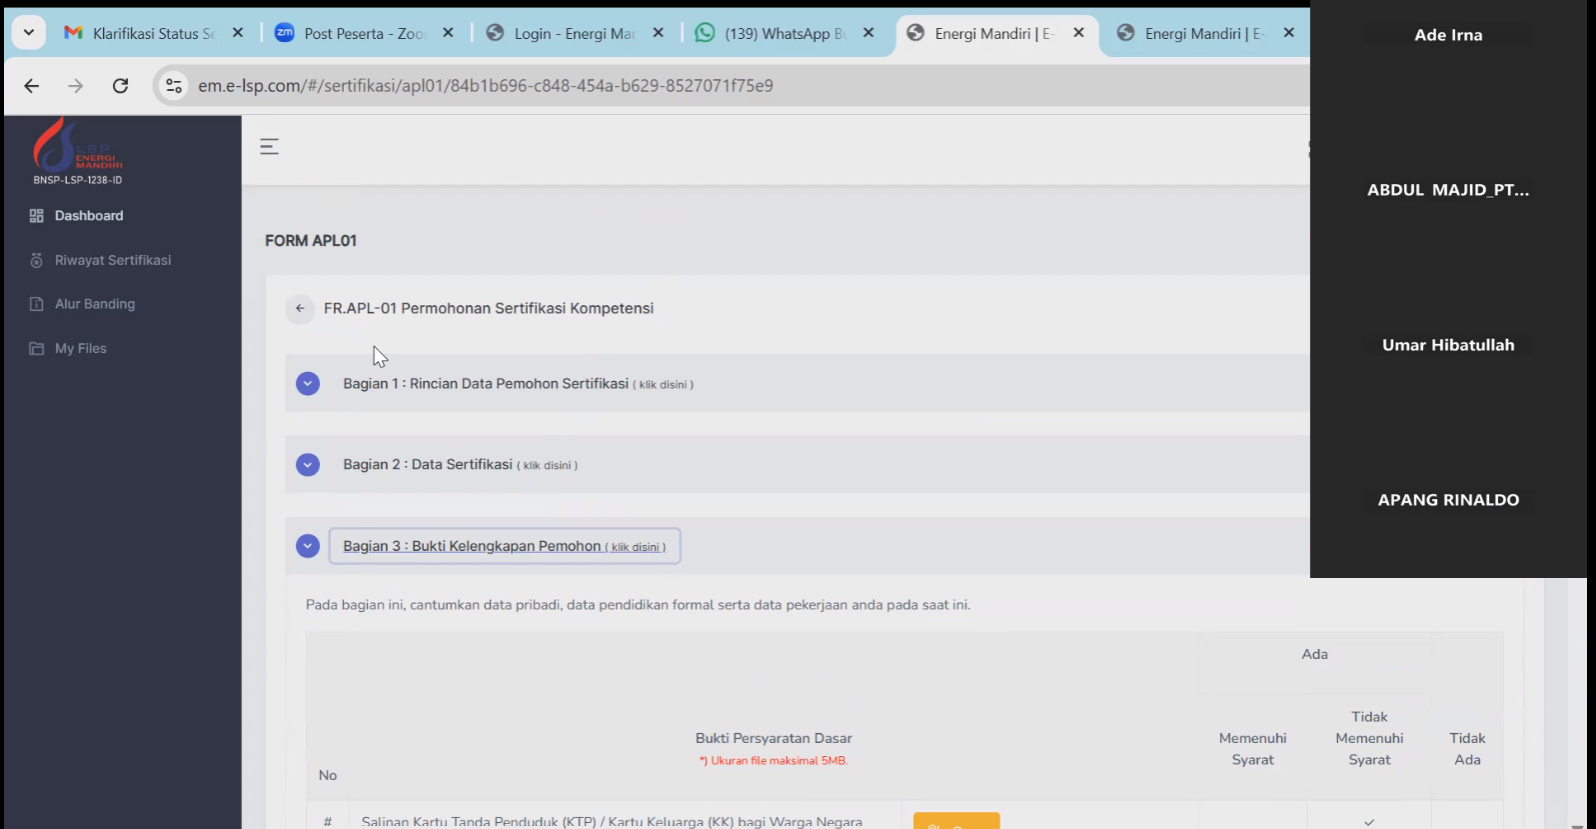Screen dimensions: 1596x829
Task: Close the active Energi Mandiri tab
Action: coord(1079,33)
